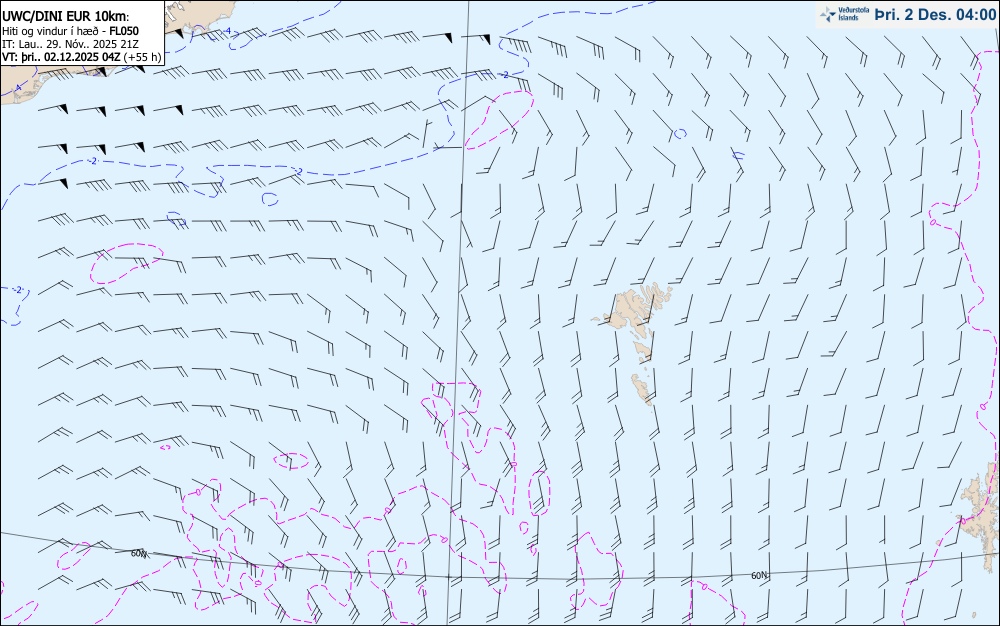Click the 'UWC/DINI EUR 10km' title
Image resolution: width=1000 pixels, height=626 pixels.
(66, 17)
